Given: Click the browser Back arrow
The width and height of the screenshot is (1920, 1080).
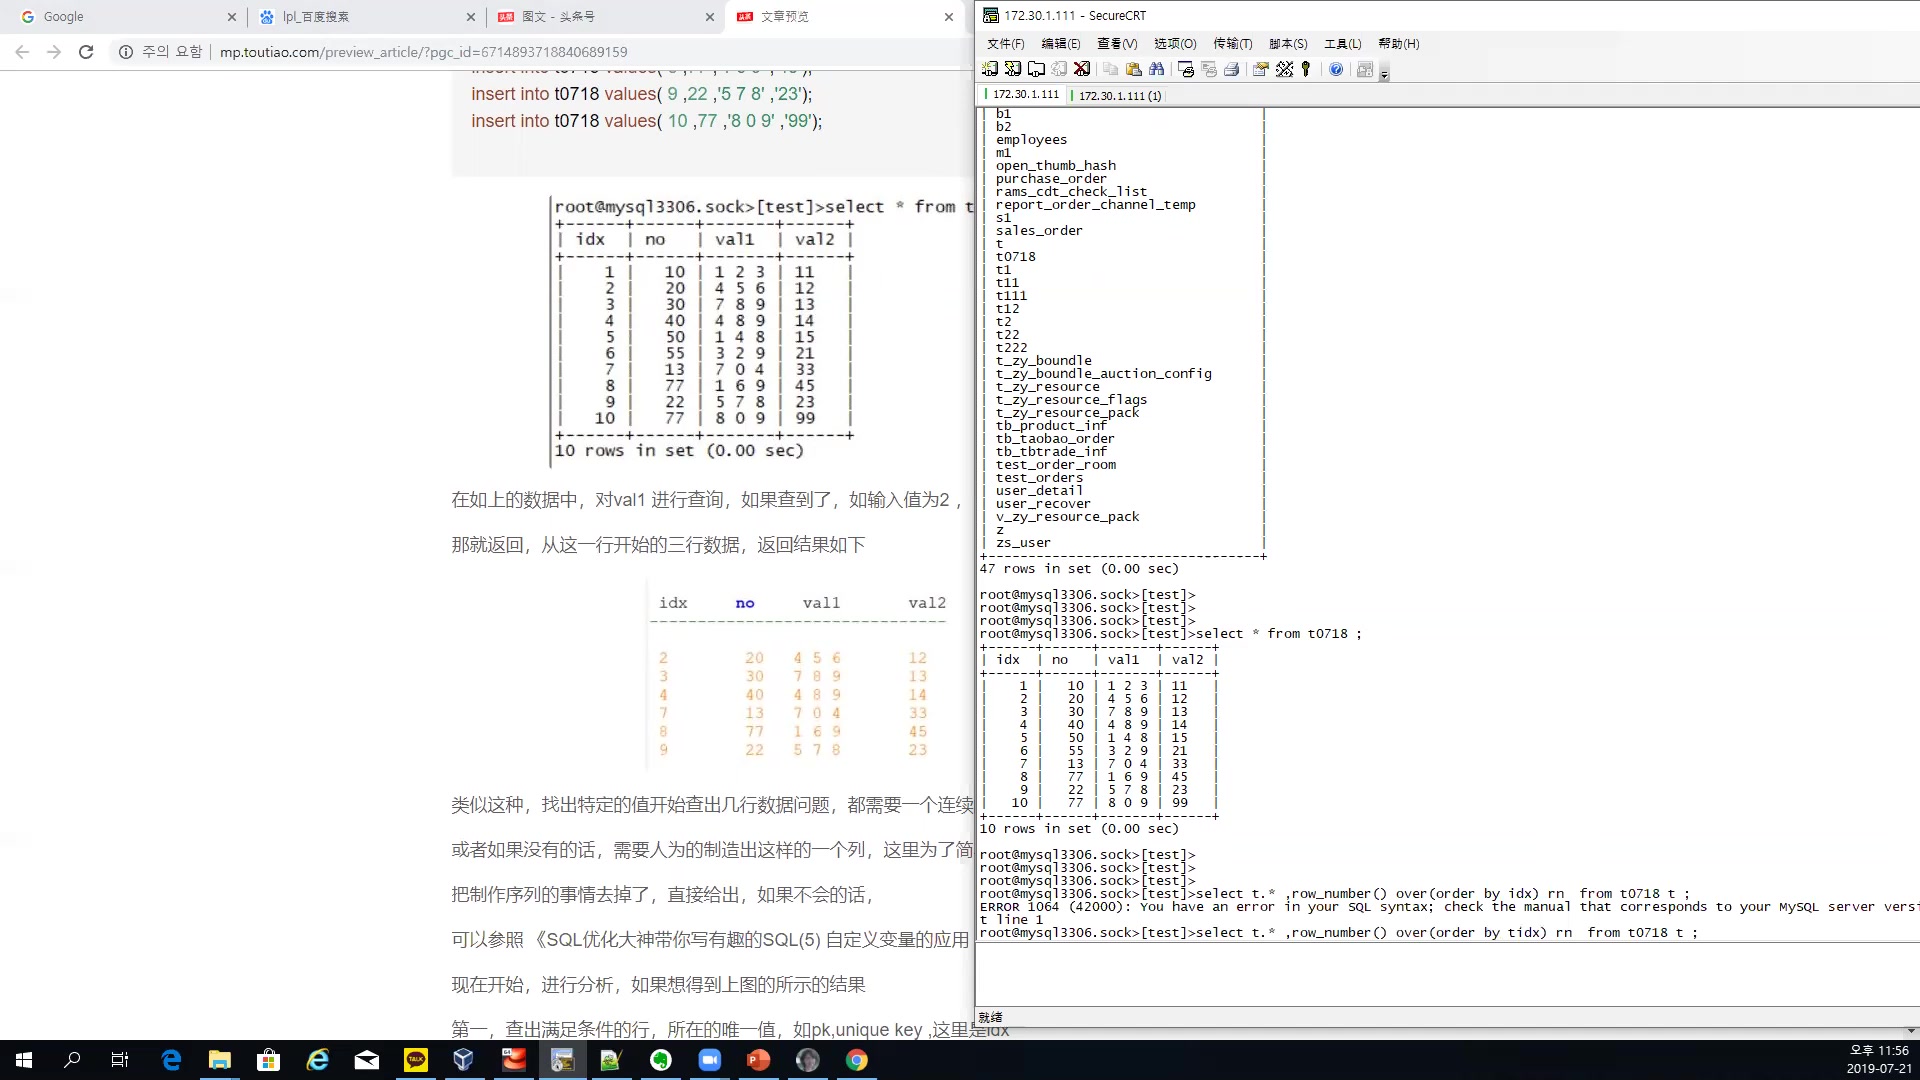Looking at the screenshot, I should click(22, 52).
